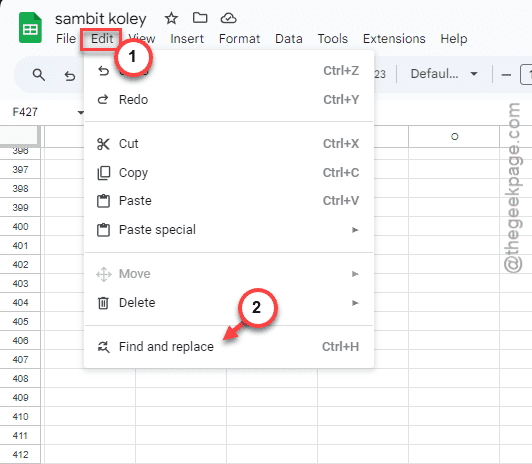Expand the Delete submenu
The height and width of the screenshot is (464, 532).
(229, 303)
